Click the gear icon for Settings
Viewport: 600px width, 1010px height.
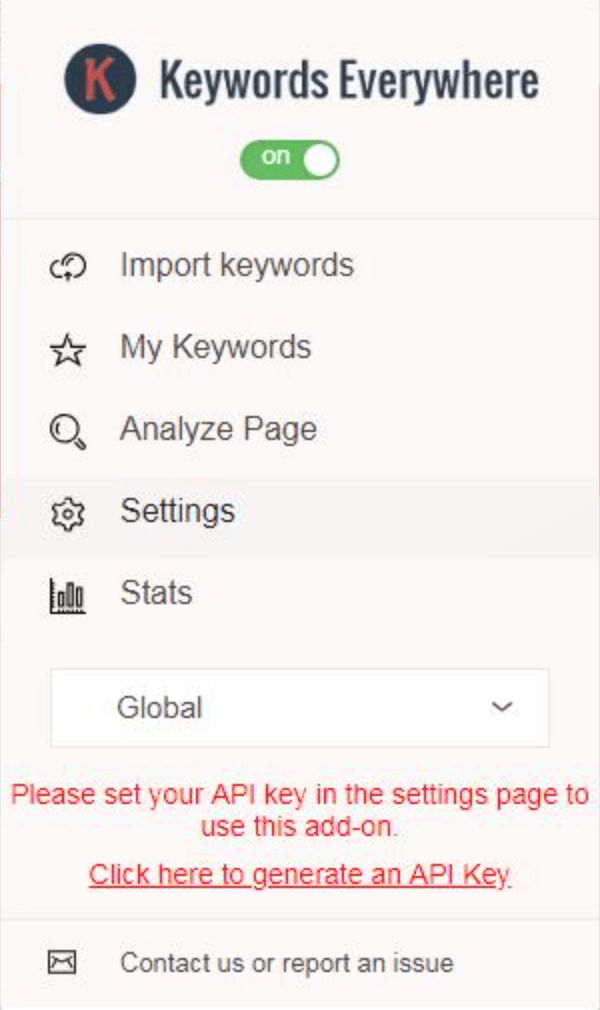tap(68, 513)
